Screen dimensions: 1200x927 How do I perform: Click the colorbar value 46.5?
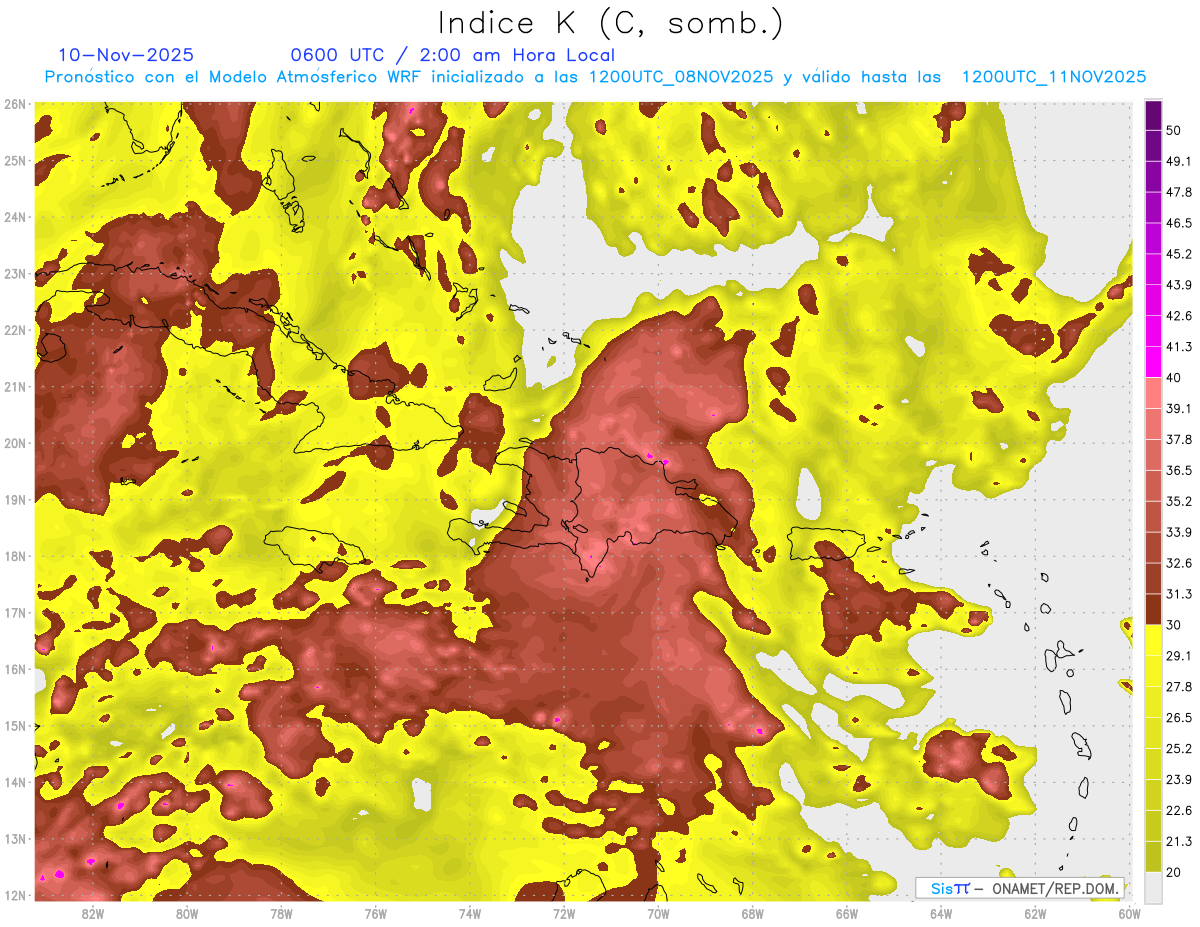coord(1178,223)
